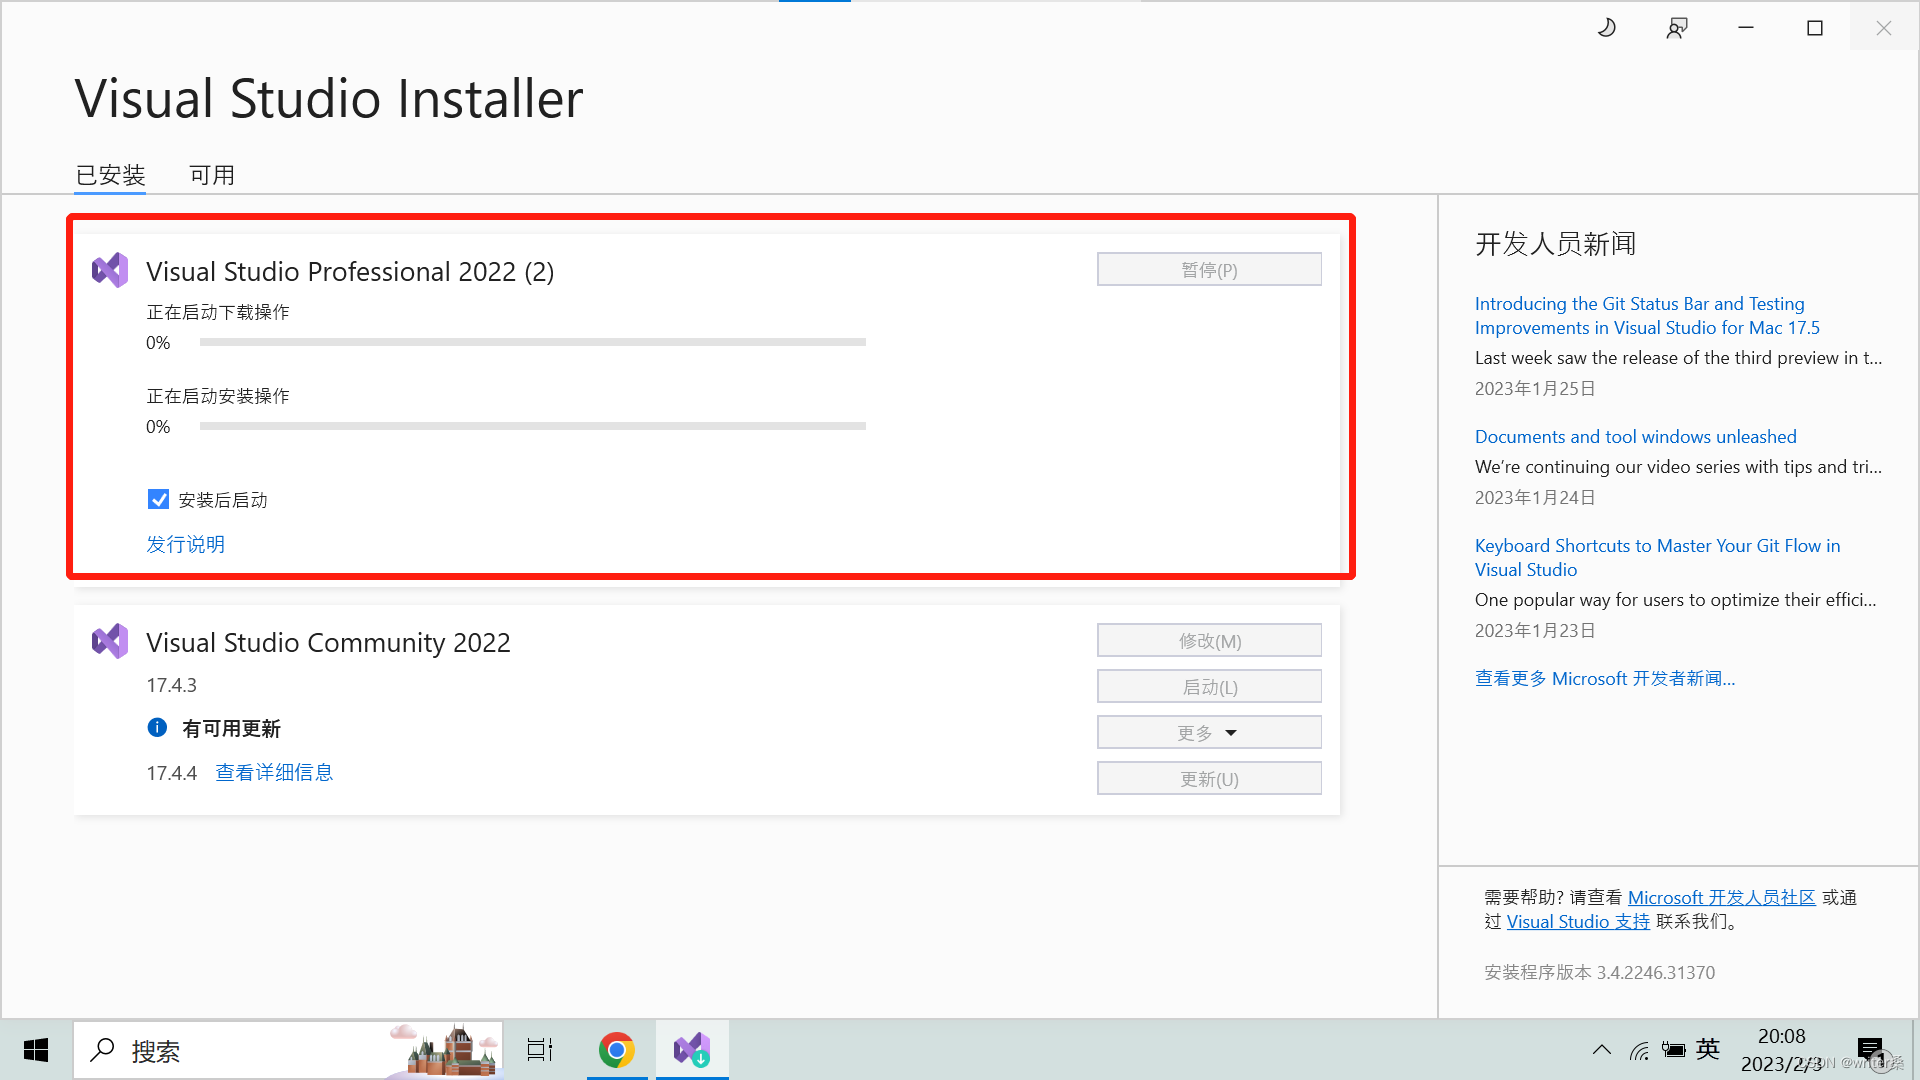Toggle the dark theme moon icon
The height and width of the screenshot is (1080, 1920).
pos(1607,28)
